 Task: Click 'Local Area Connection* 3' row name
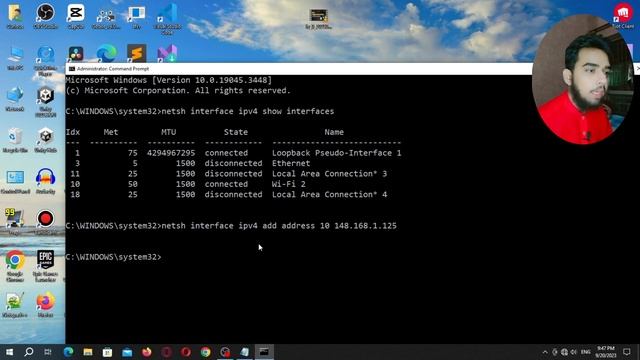329,174
